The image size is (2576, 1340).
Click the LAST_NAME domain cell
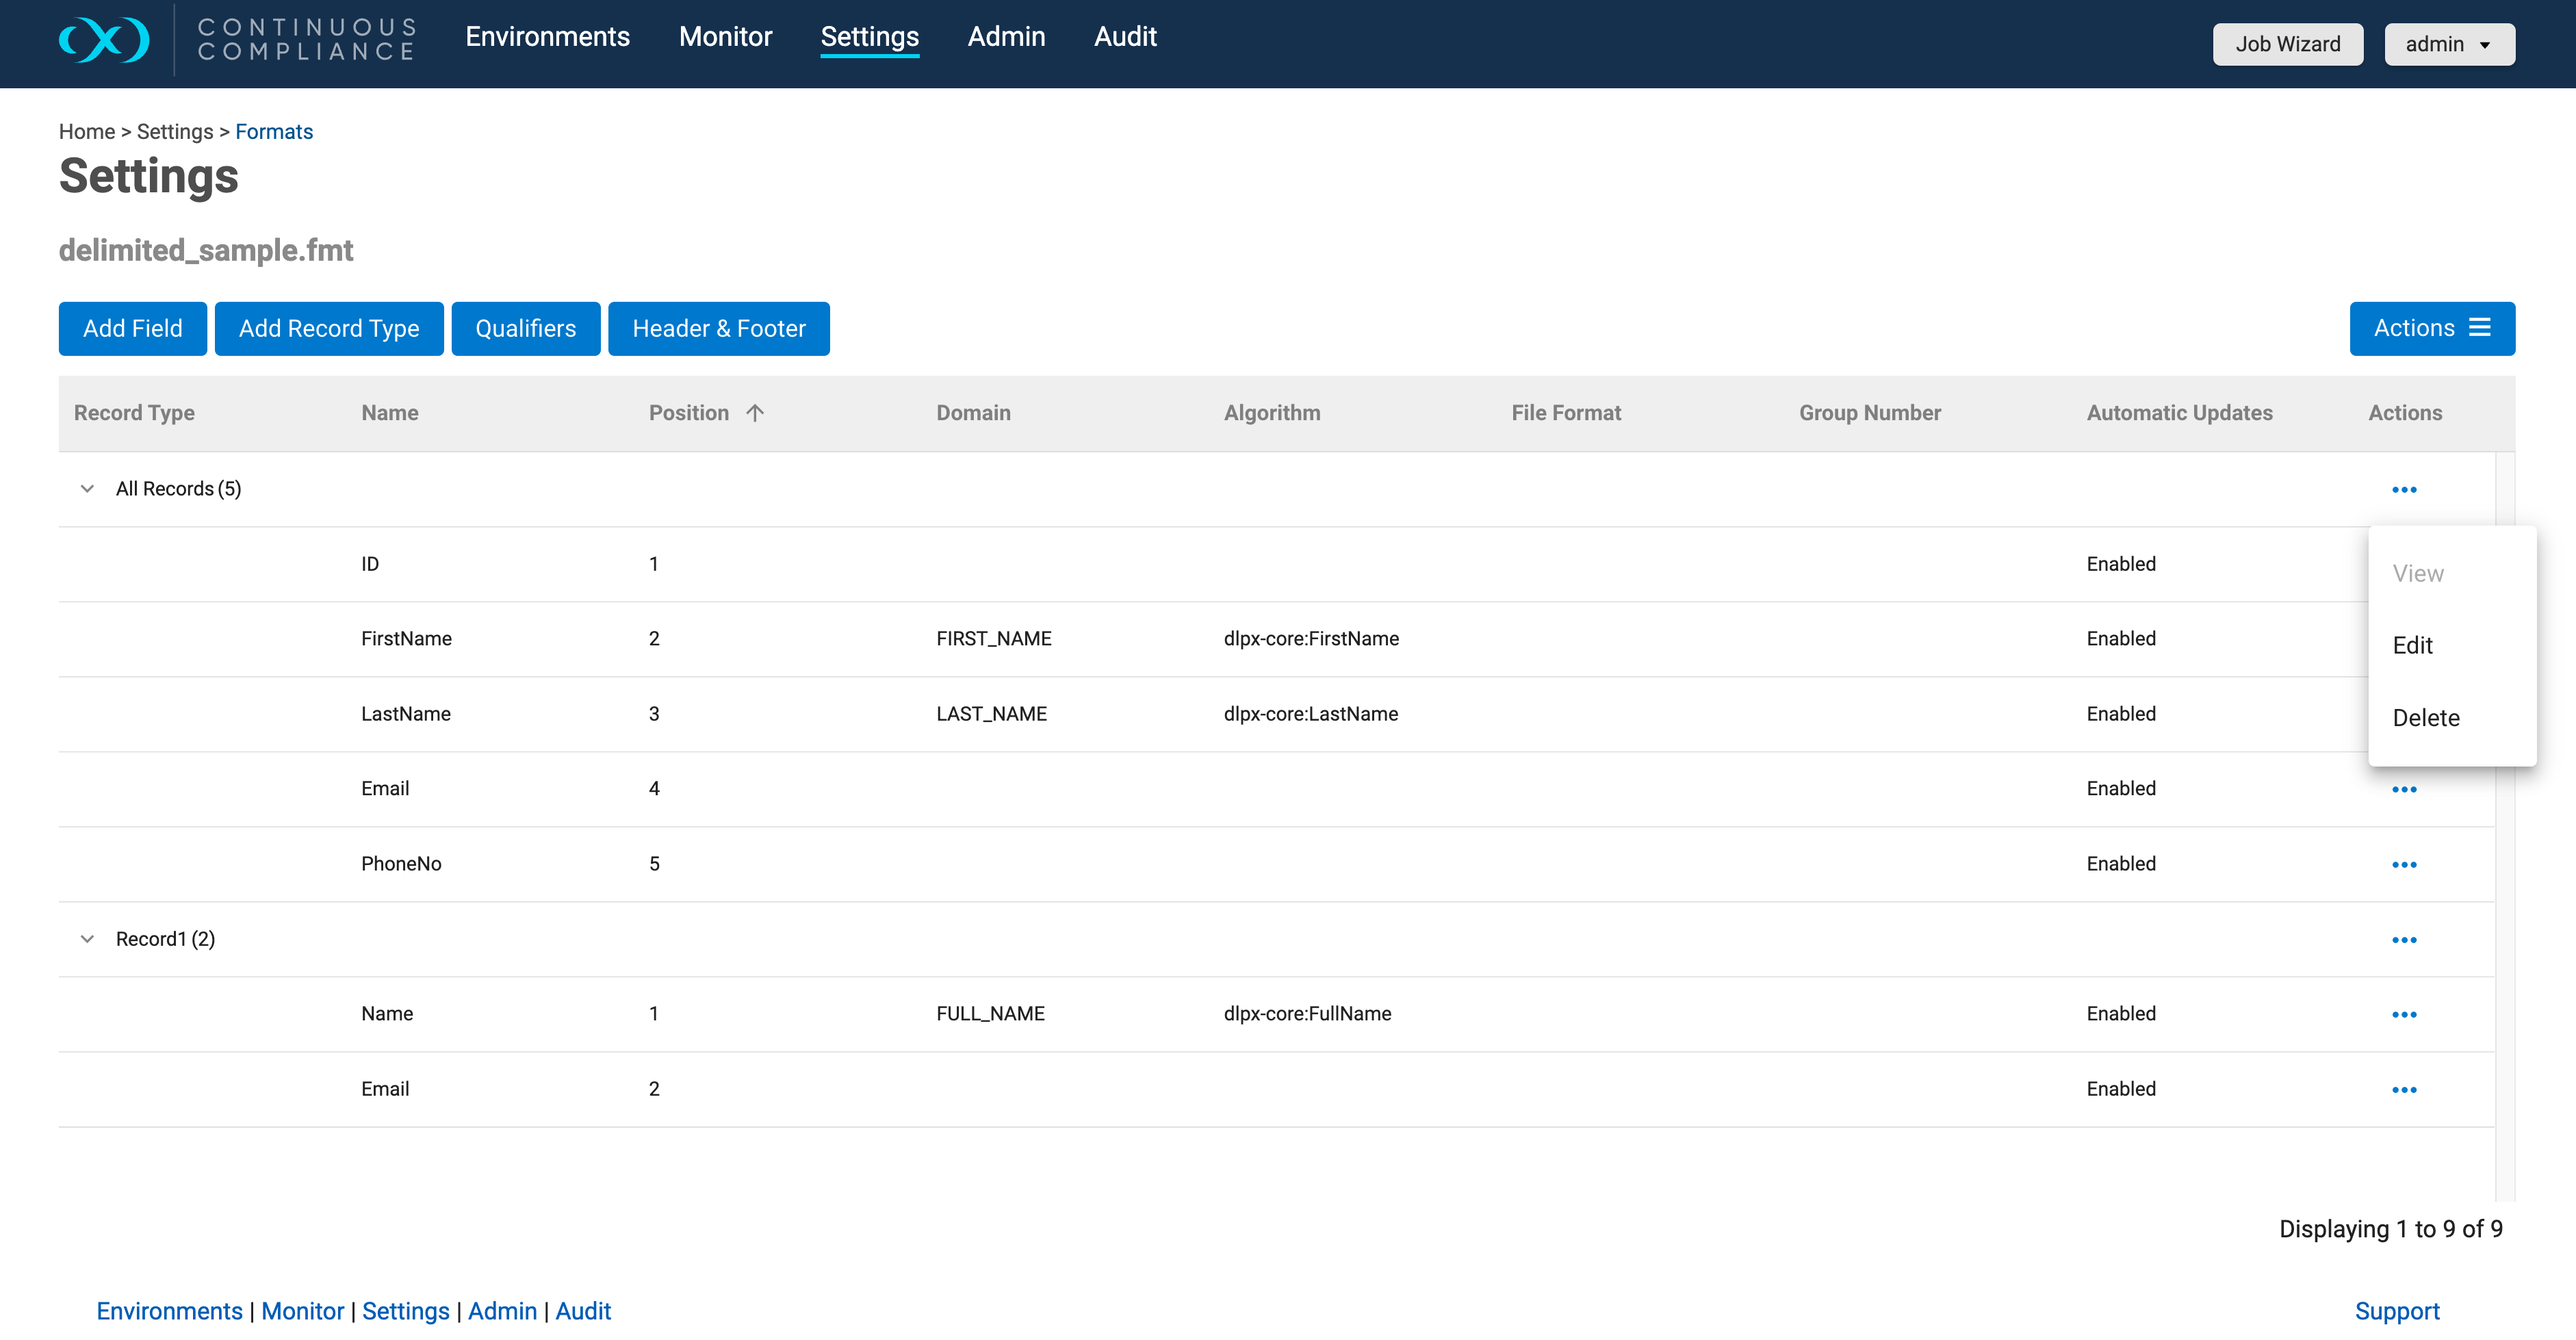coord(992,714)
